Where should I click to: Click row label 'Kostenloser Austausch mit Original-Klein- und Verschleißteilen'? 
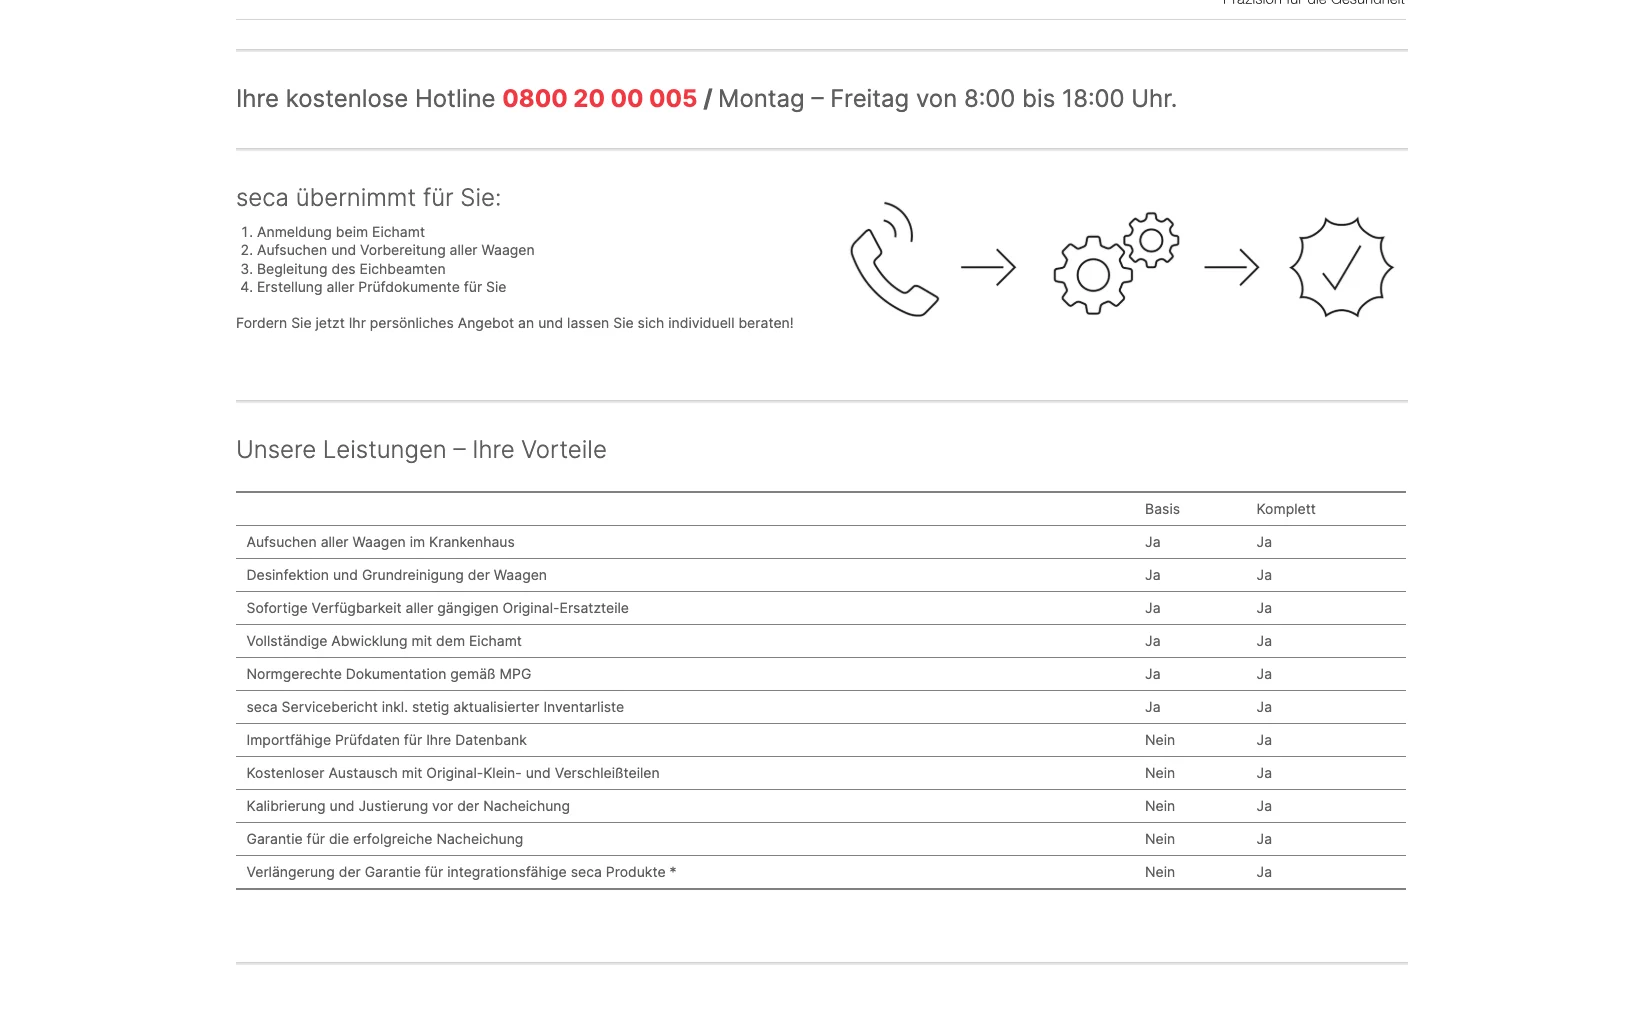point(453,773)
